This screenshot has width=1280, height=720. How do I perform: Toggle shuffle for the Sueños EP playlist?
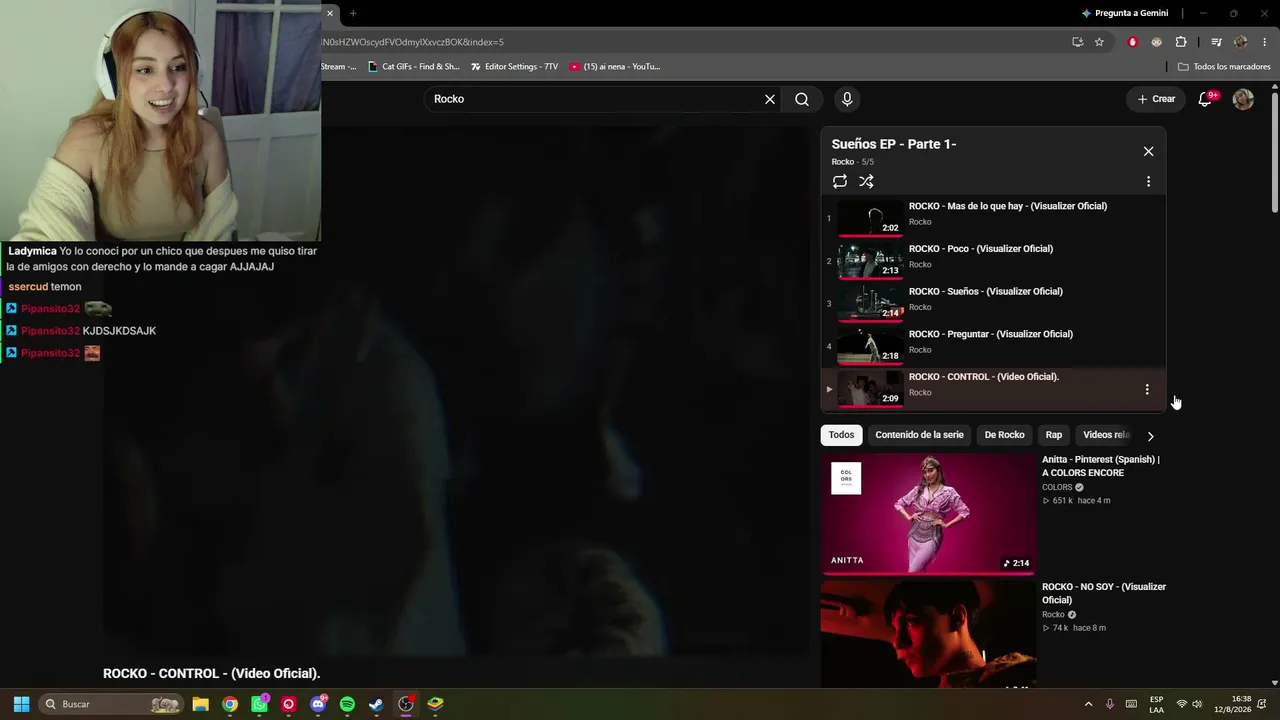coord(866,181)
